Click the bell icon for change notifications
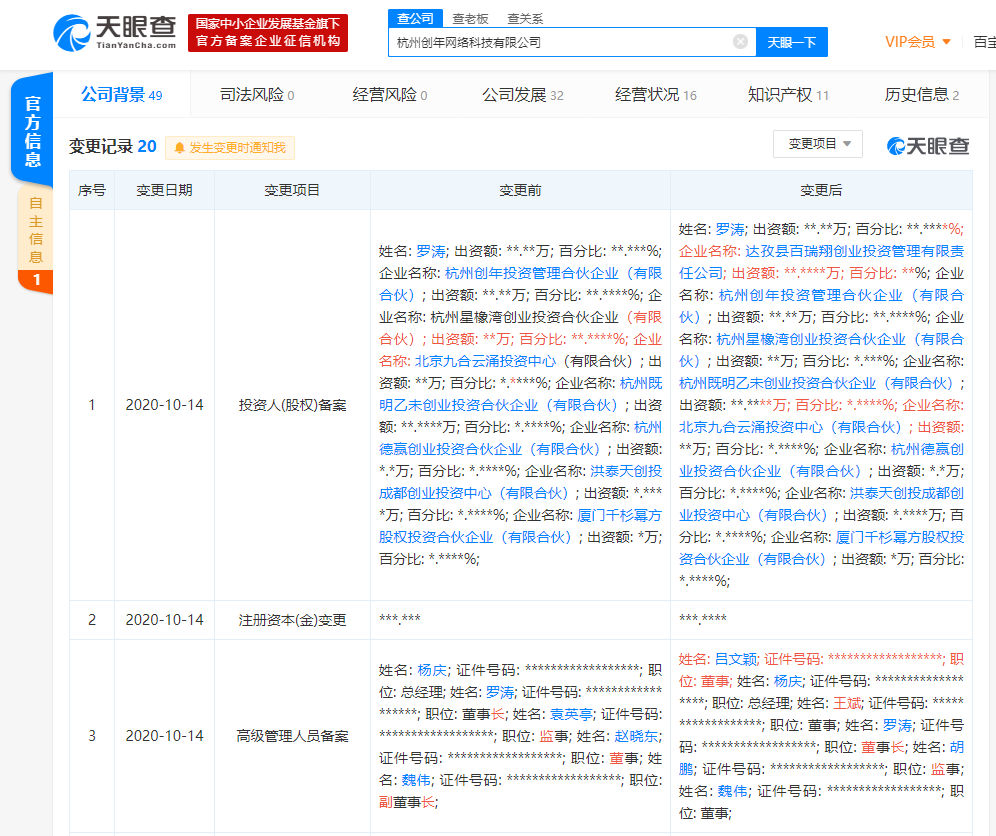Viewport: 996px width, 836px height. click(180, 148)
